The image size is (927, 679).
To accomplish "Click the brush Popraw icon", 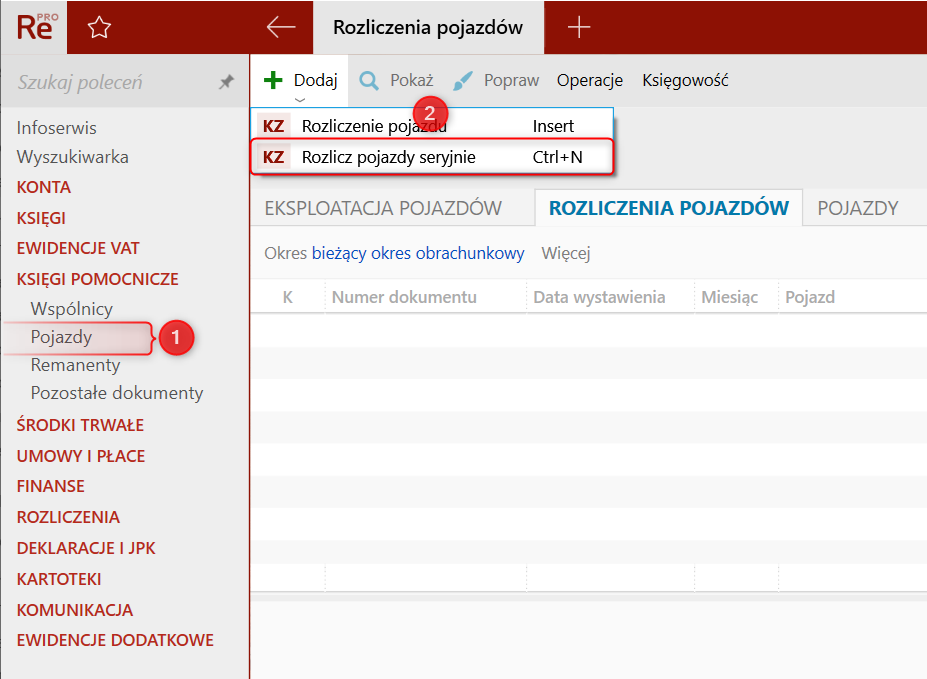I will pyautogui.click(x=463, y=80).
